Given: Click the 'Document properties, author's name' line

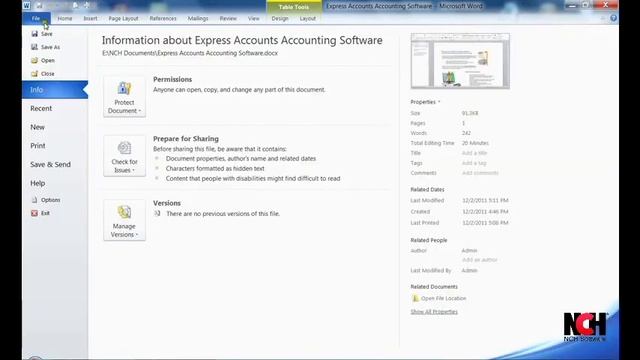Looking at the screenshot, I should pos(241,158).
